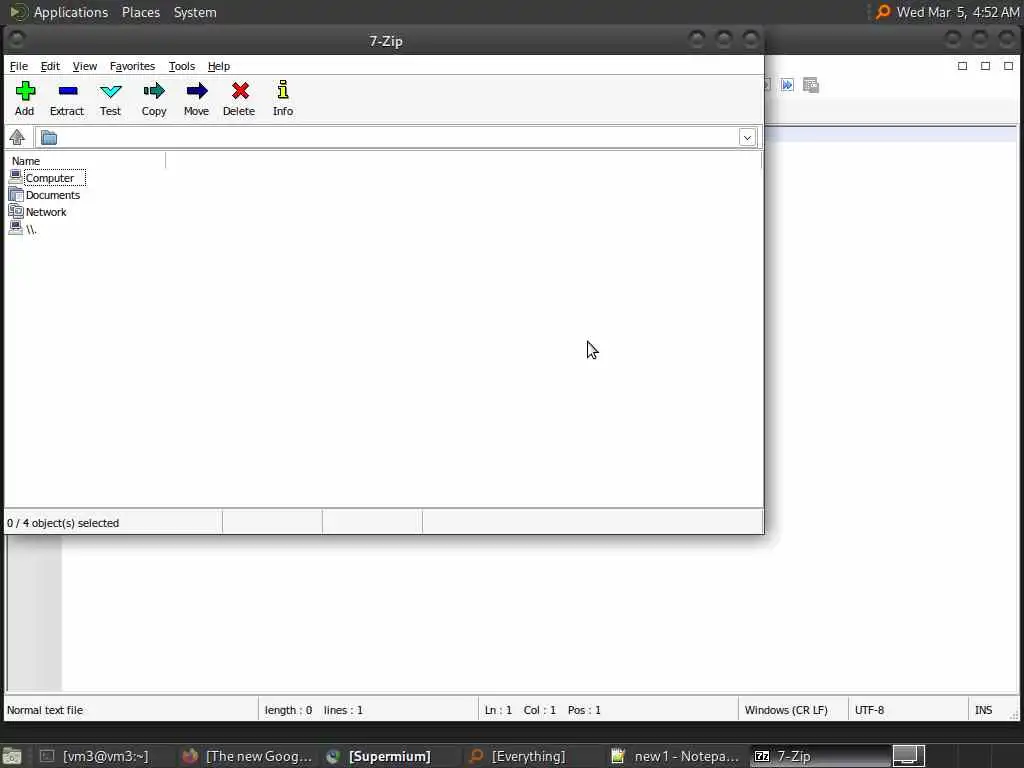Switch to 'new 1 - Notepa...' taskbar button
The image size is (1024, 768).
click(675, 756)
